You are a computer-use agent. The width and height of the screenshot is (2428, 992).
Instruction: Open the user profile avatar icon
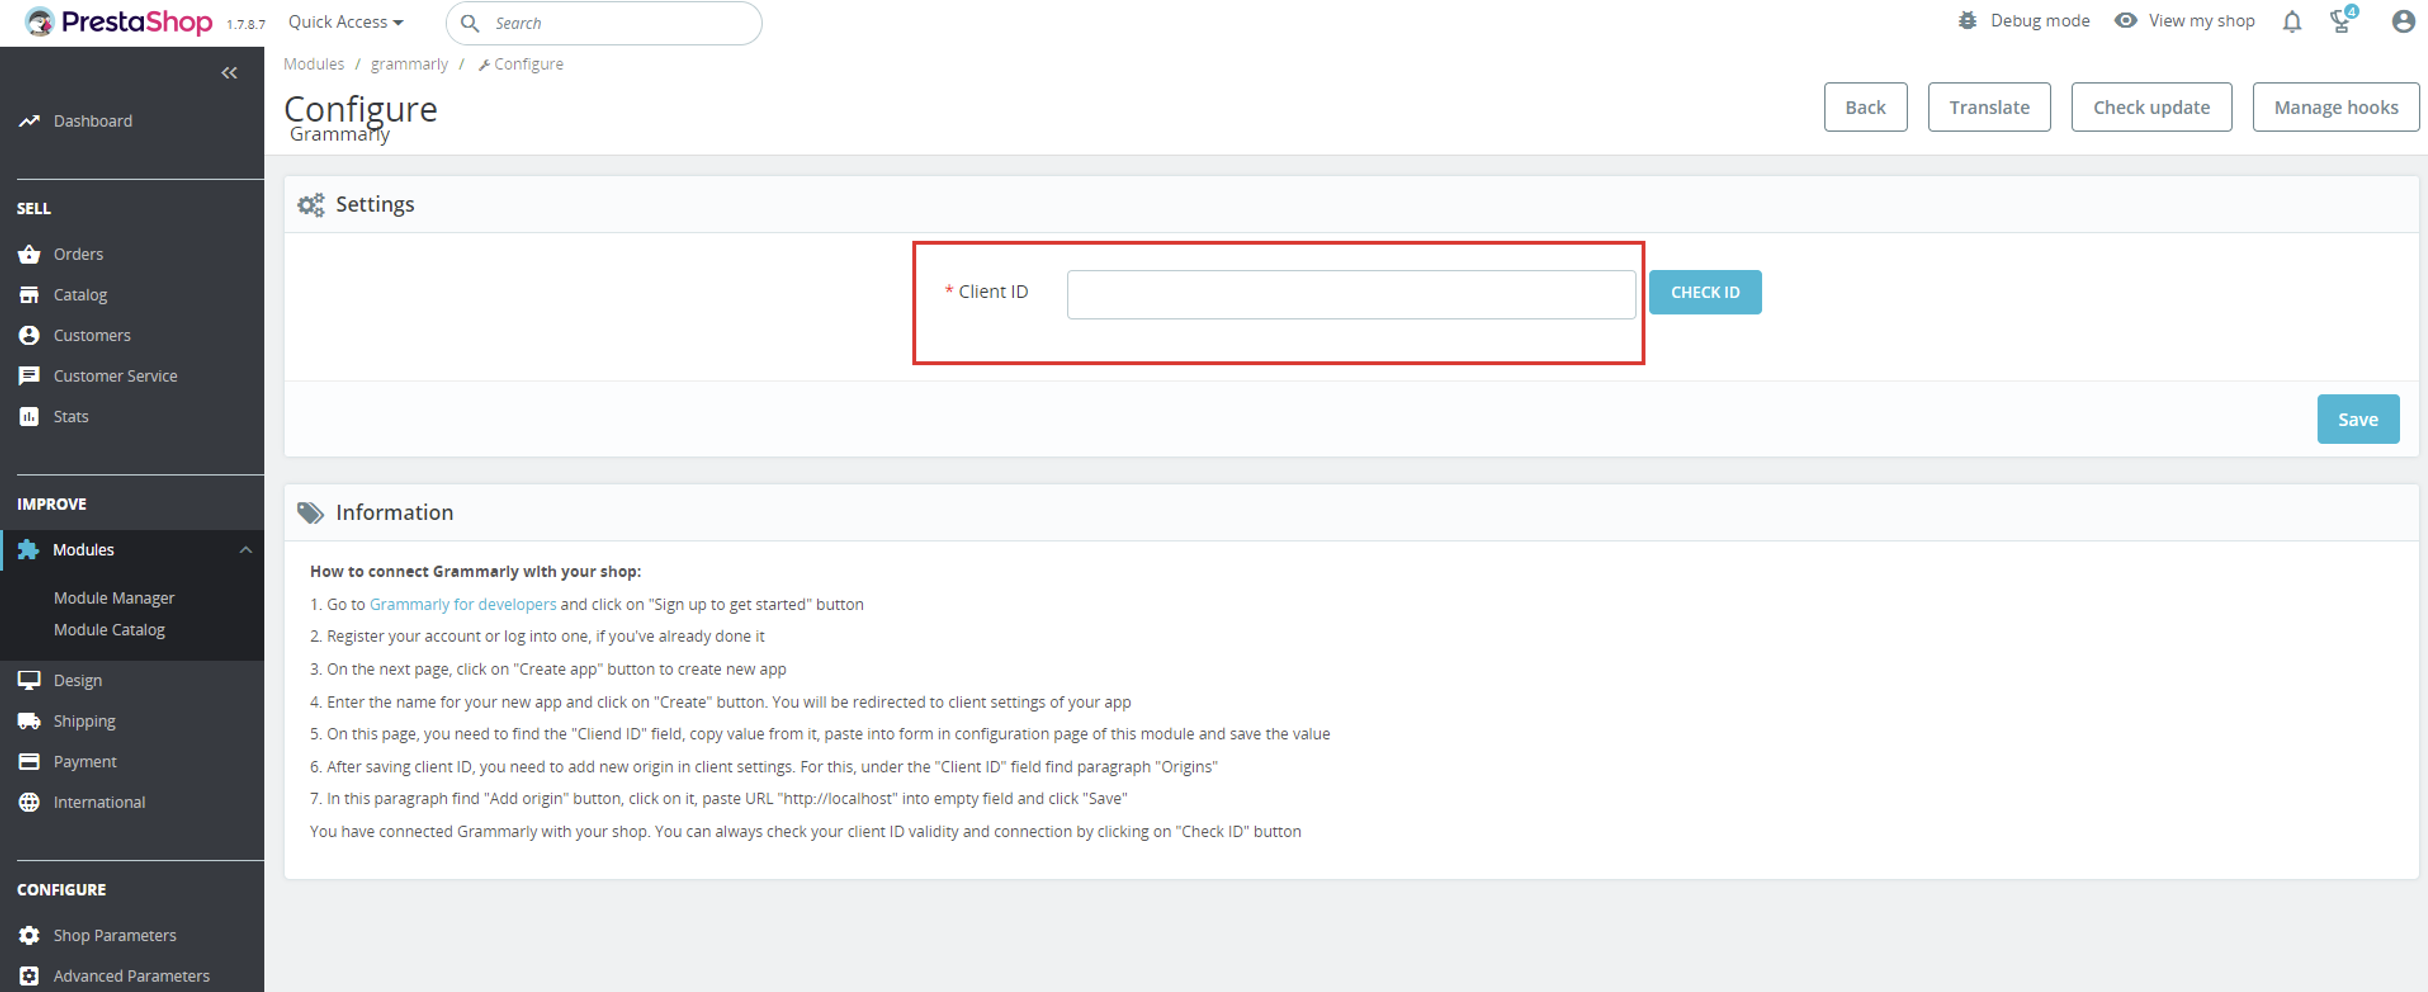point(2403,21)
